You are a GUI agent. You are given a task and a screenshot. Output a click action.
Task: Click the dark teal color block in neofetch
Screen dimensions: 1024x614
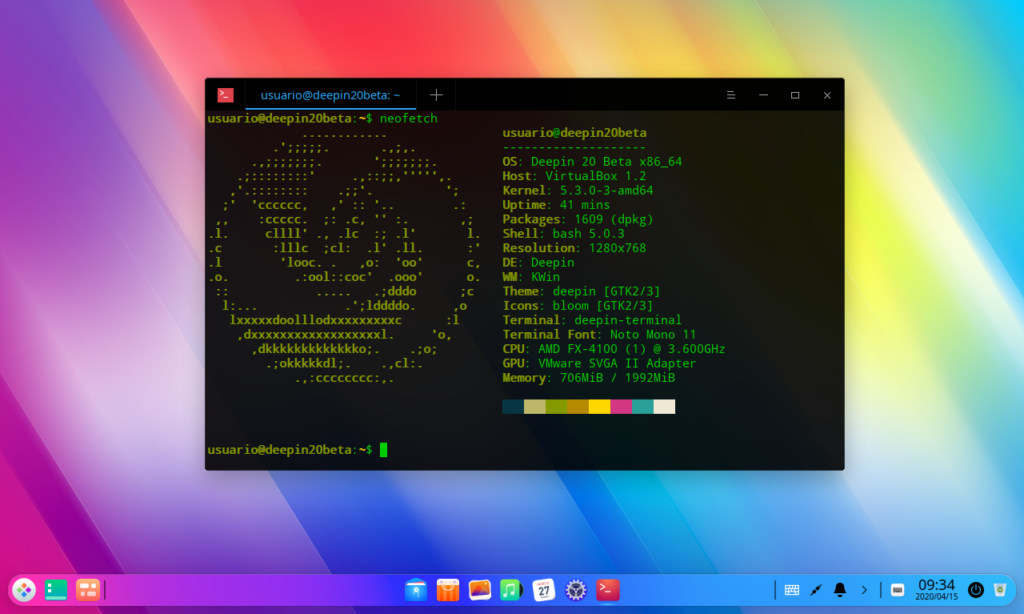pos(513,407)
